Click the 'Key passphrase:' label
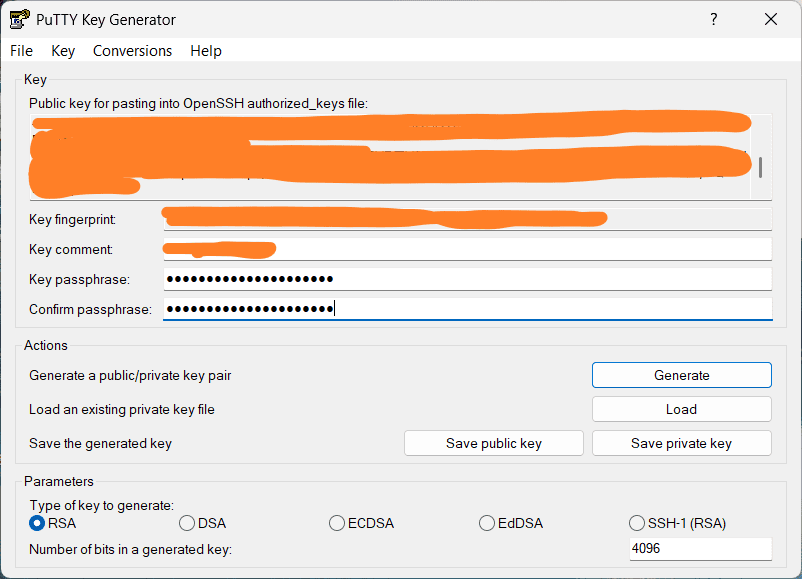Image resolution: width=802 pixels, height=579 pixels. [79, 279]
